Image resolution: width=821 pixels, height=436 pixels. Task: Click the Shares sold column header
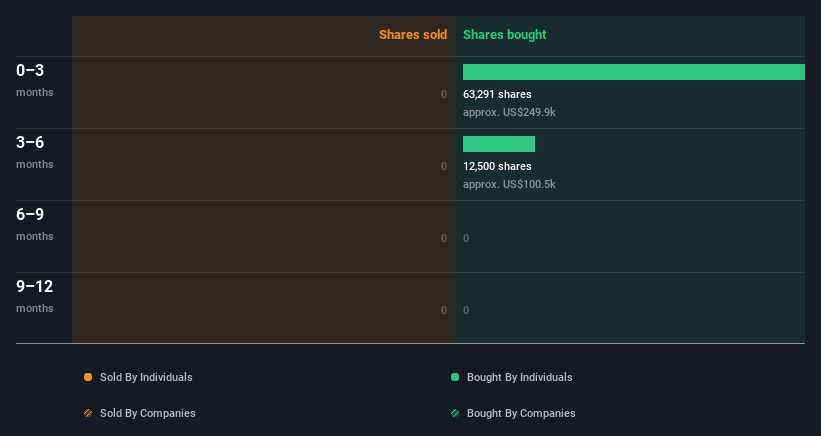tap(413, 35)
